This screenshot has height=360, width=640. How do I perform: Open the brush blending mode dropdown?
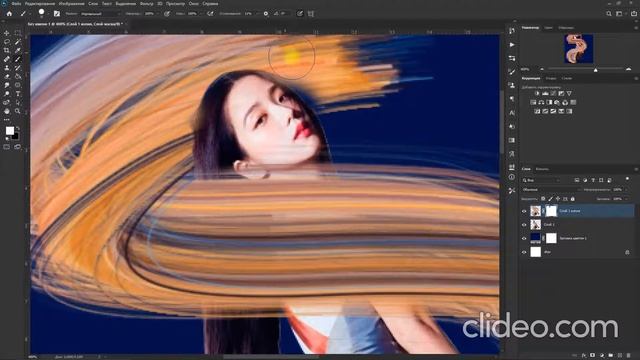pyautogui.click(x=99, y=13)
